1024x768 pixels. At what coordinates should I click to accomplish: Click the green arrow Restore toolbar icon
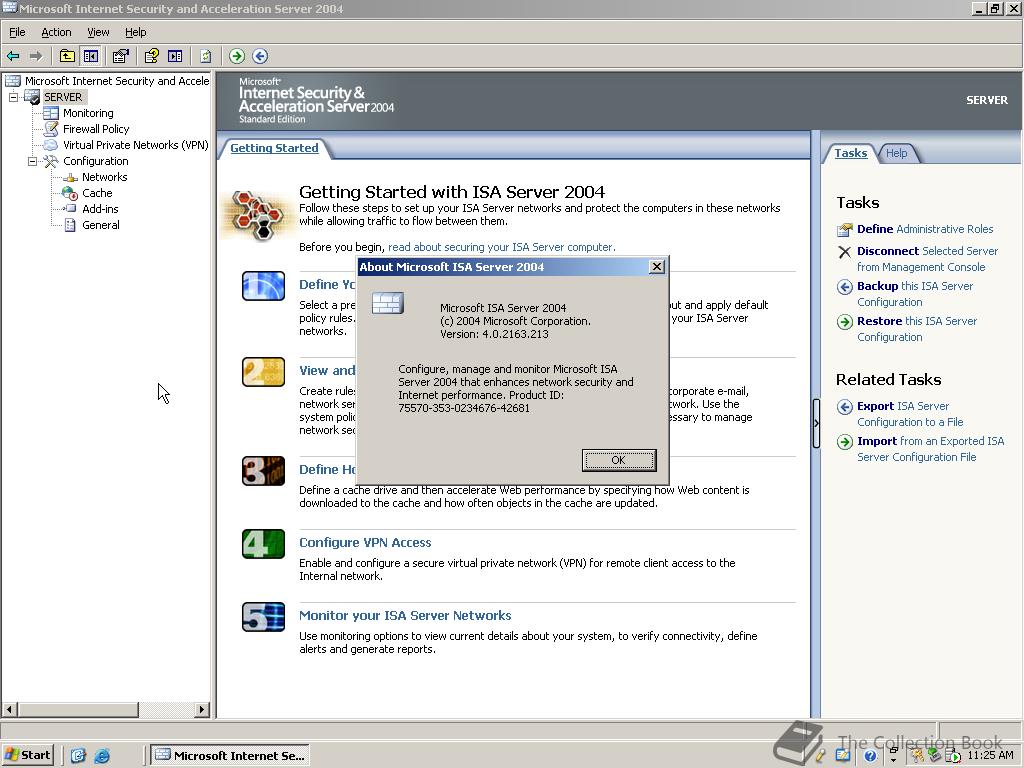[x=236, y=56]
